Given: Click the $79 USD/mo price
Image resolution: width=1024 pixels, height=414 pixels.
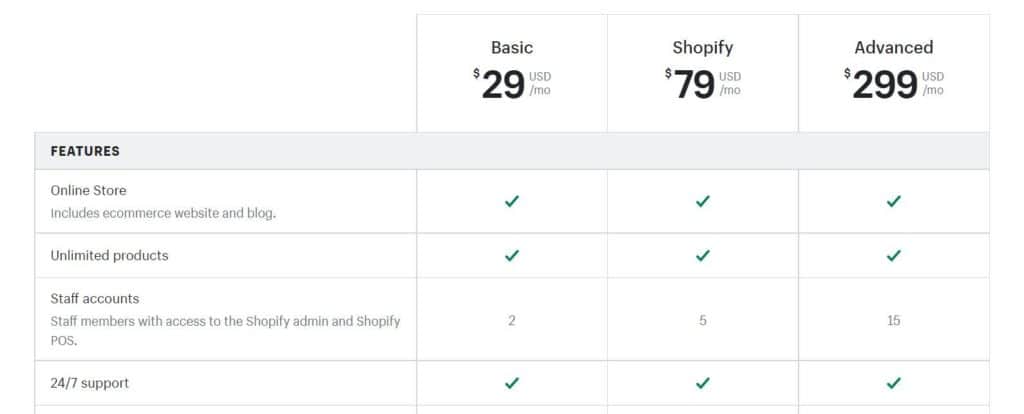Looking at the screenshot, I should [x=703, y=85].
